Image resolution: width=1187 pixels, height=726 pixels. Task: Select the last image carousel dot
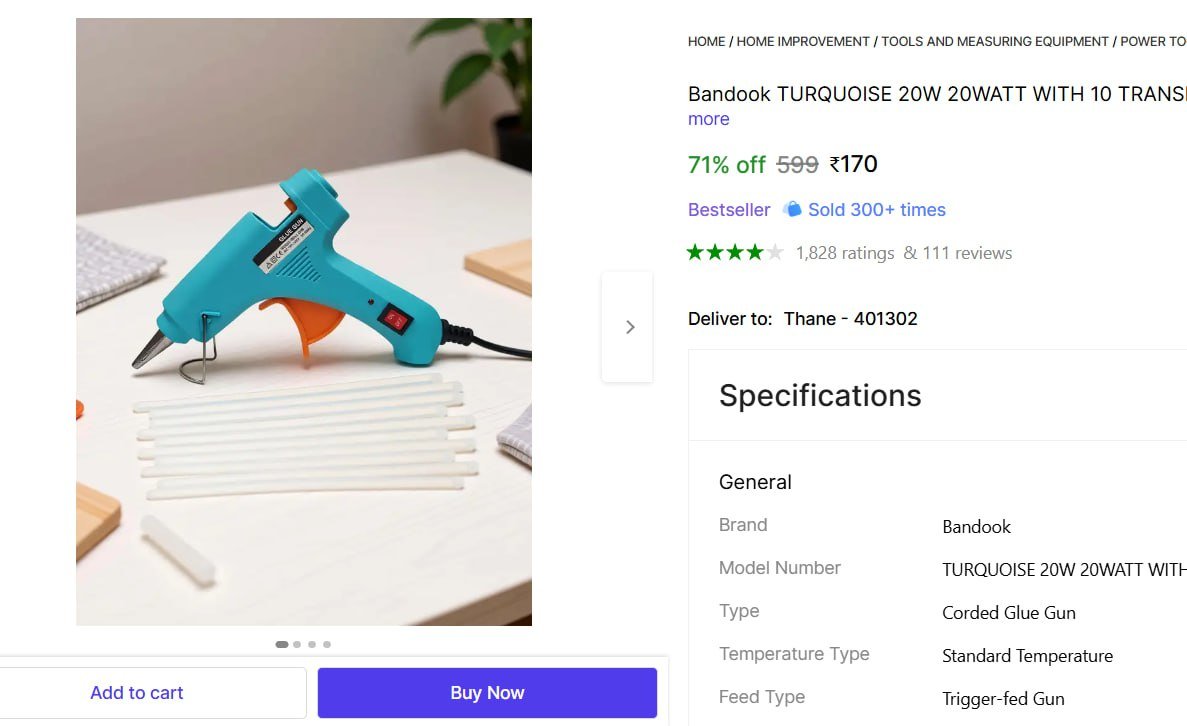(x=327, y=644)
